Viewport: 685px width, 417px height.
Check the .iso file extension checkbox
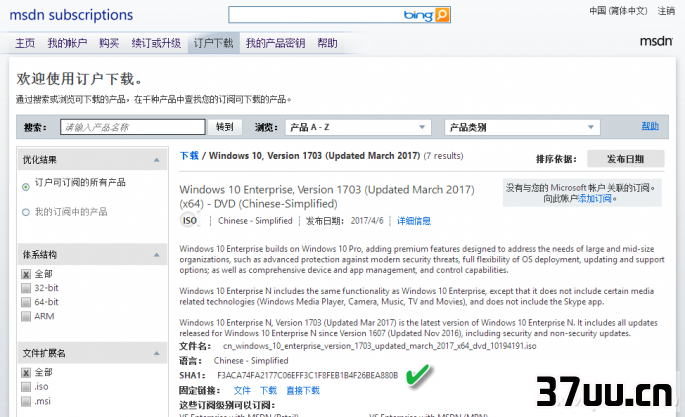pos(26,387)
